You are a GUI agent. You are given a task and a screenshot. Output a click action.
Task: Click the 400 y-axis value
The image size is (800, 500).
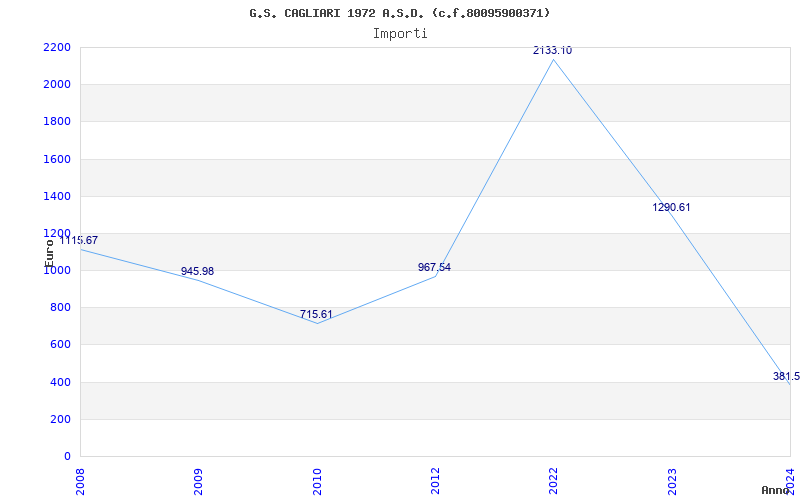61,382
